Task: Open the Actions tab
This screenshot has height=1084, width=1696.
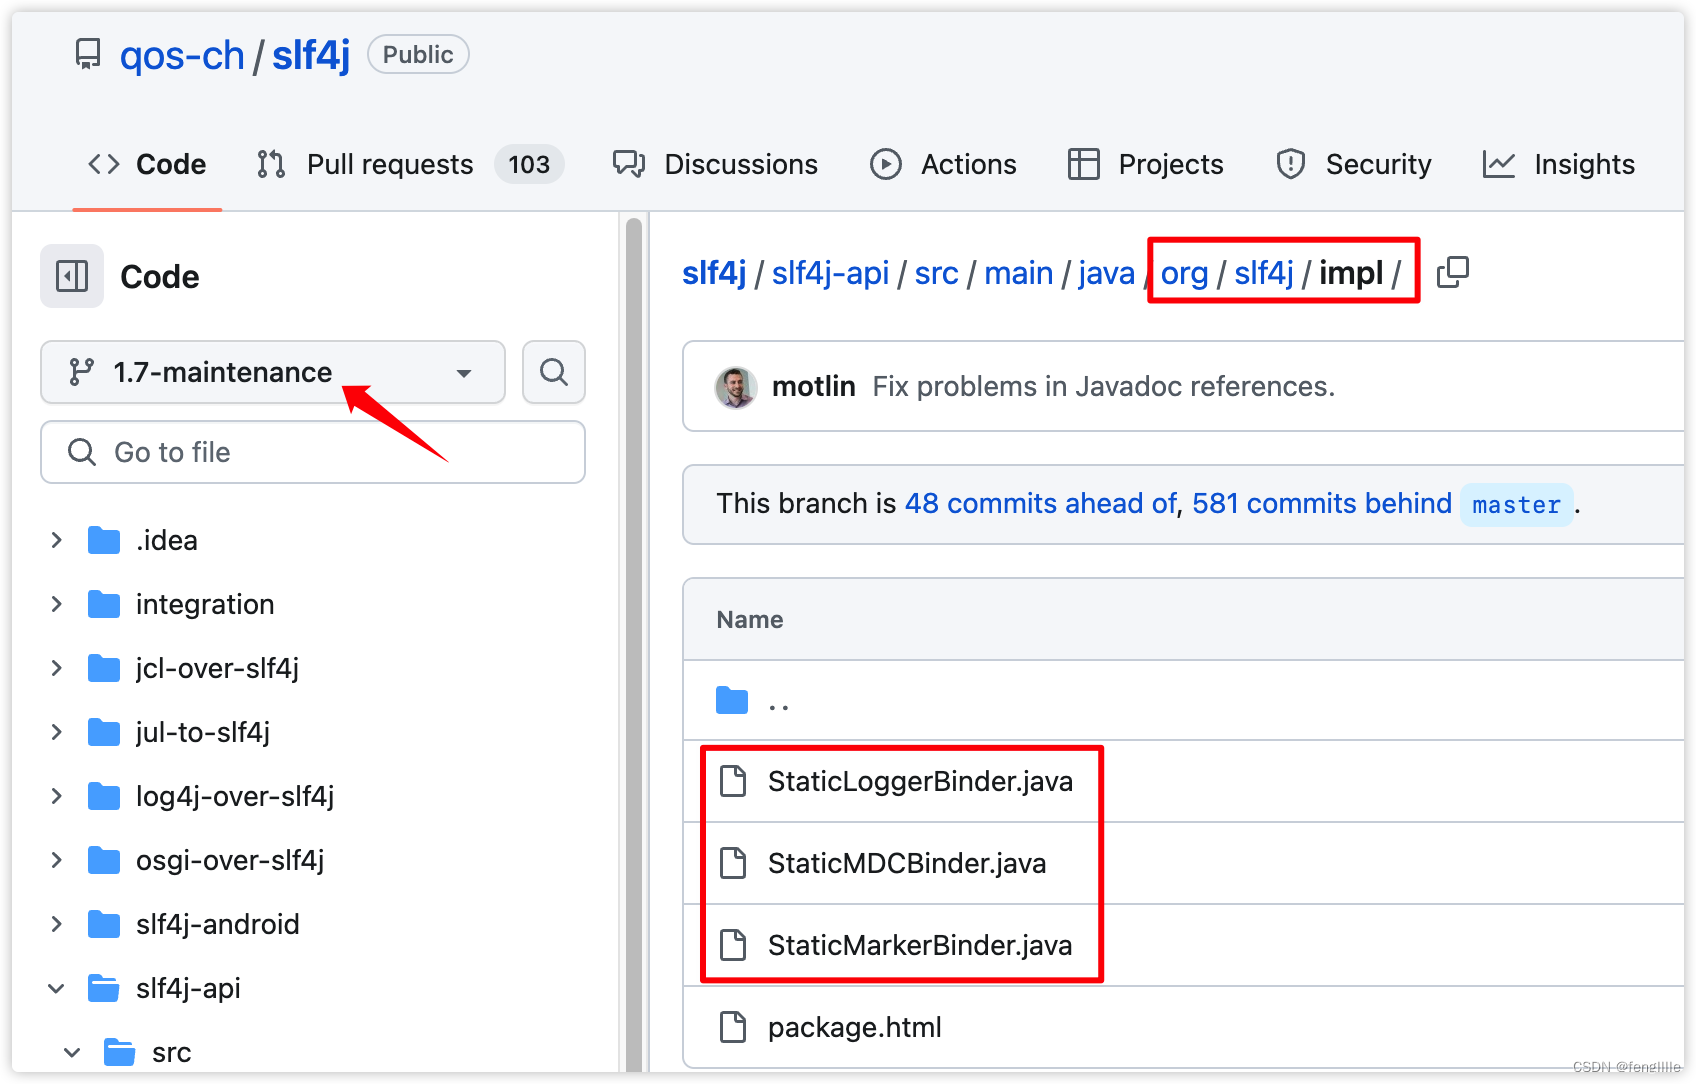Action: point(943,164)
